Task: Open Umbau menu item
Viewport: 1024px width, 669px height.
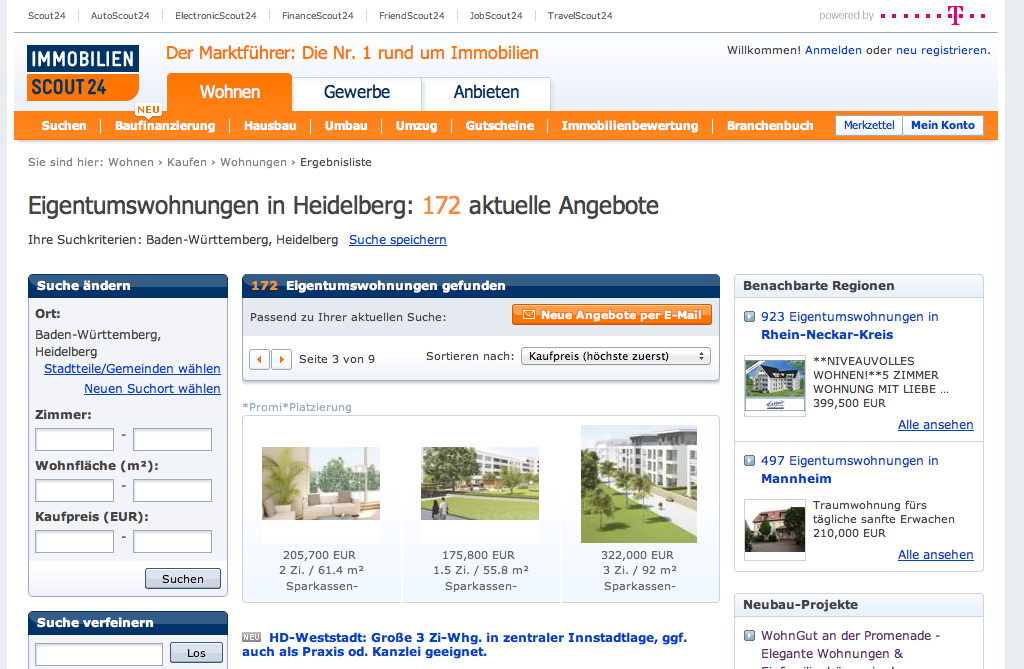Action: [346, 125]
